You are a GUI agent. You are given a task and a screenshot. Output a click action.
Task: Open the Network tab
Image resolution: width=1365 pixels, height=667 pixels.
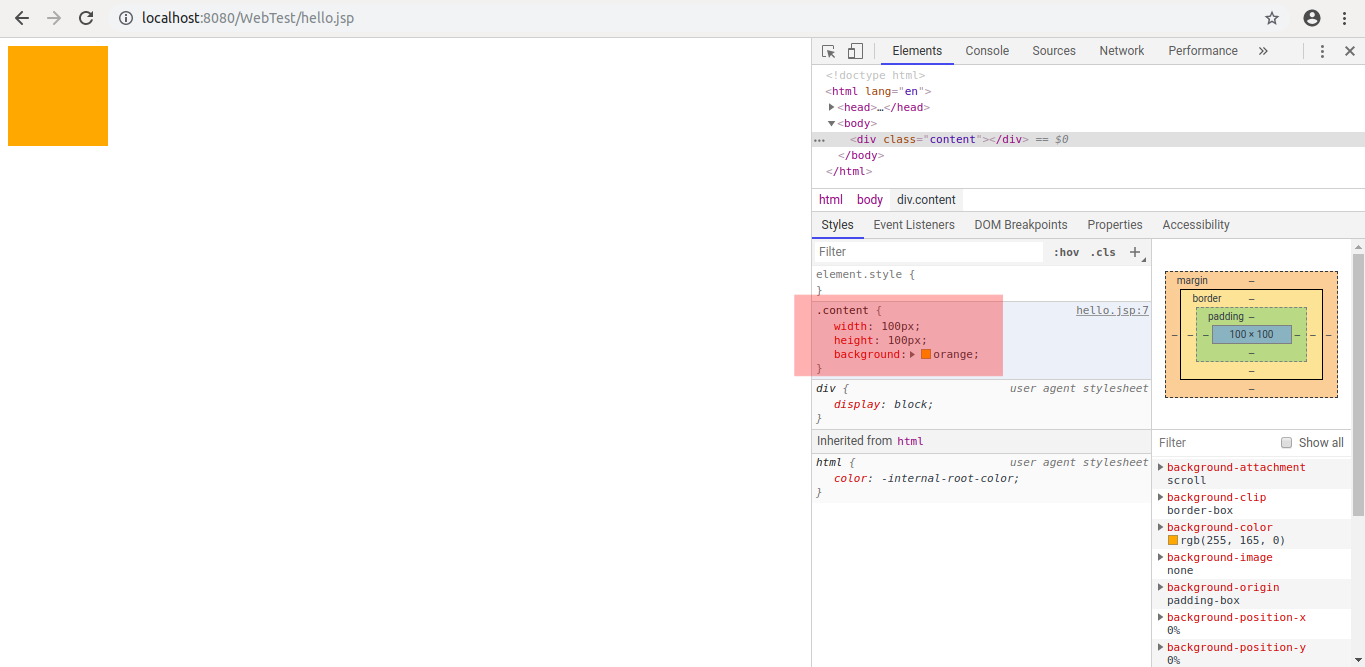1122,51
